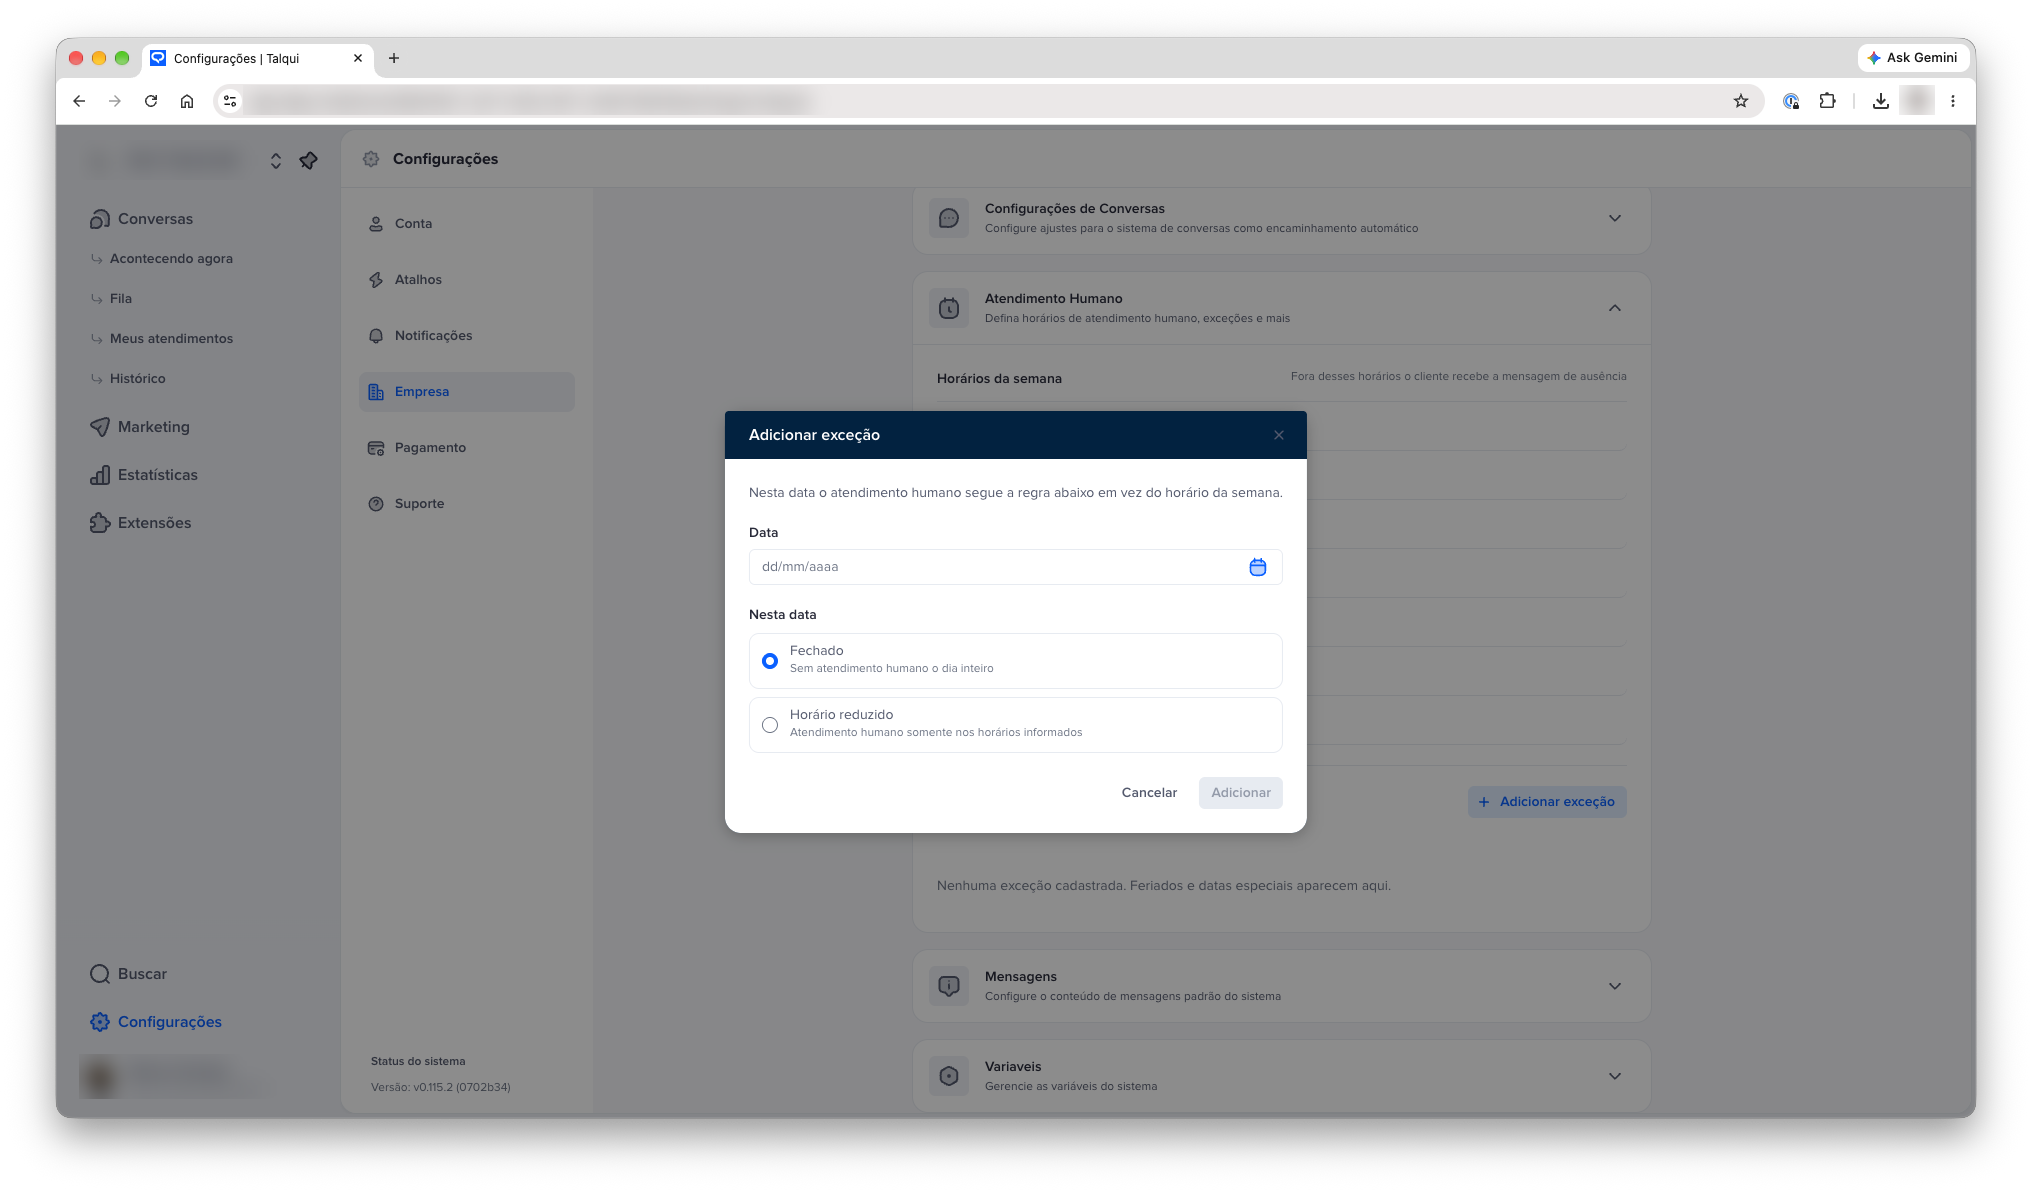
Task: Click the Adicionar button in dialog
Action: 1240,793
